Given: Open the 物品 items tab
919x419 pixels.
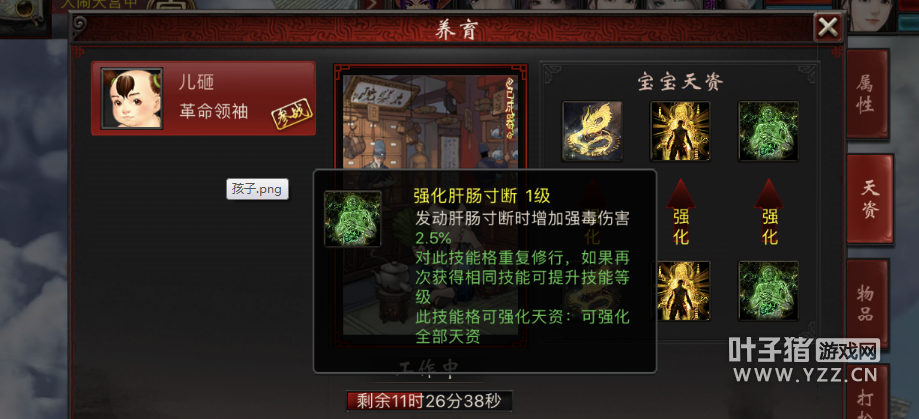Looking at the screenshot, I should [x=867, y=304].
